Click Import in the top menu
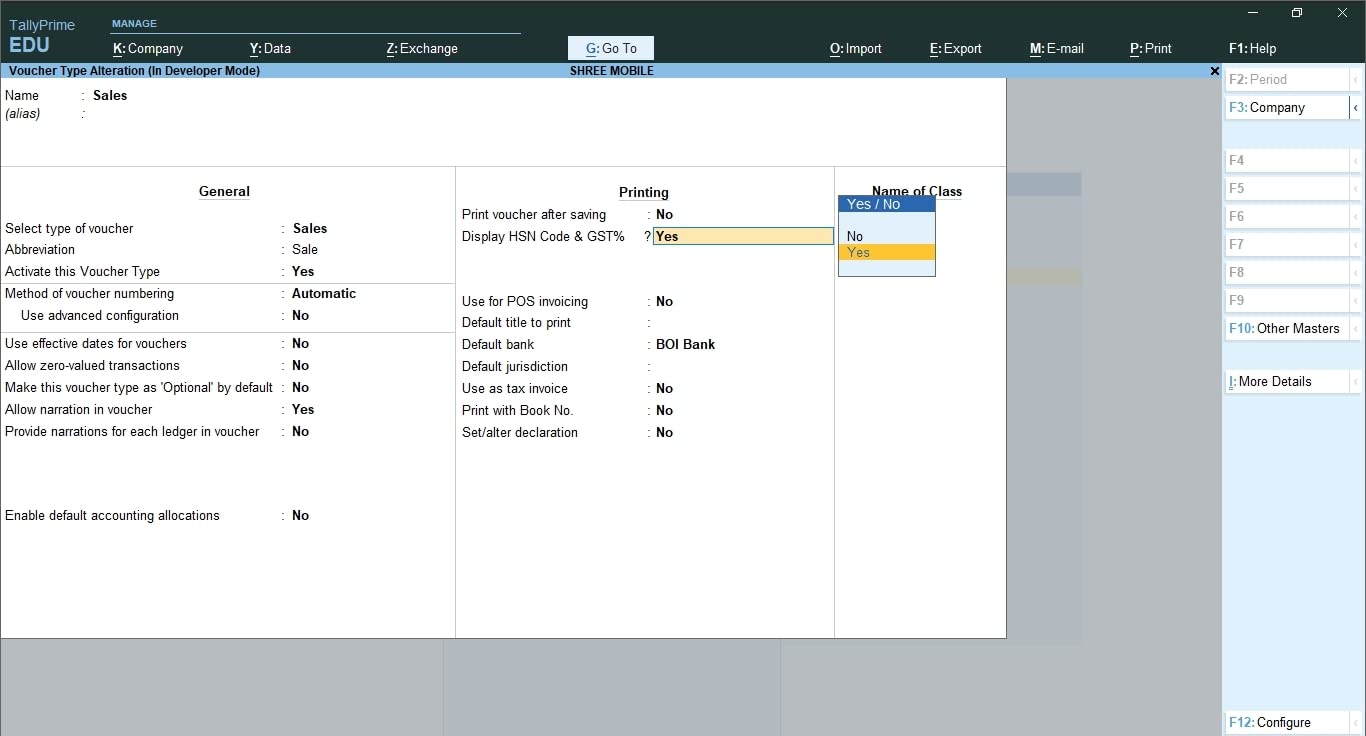1366x736 pixels. pos(856,48)
